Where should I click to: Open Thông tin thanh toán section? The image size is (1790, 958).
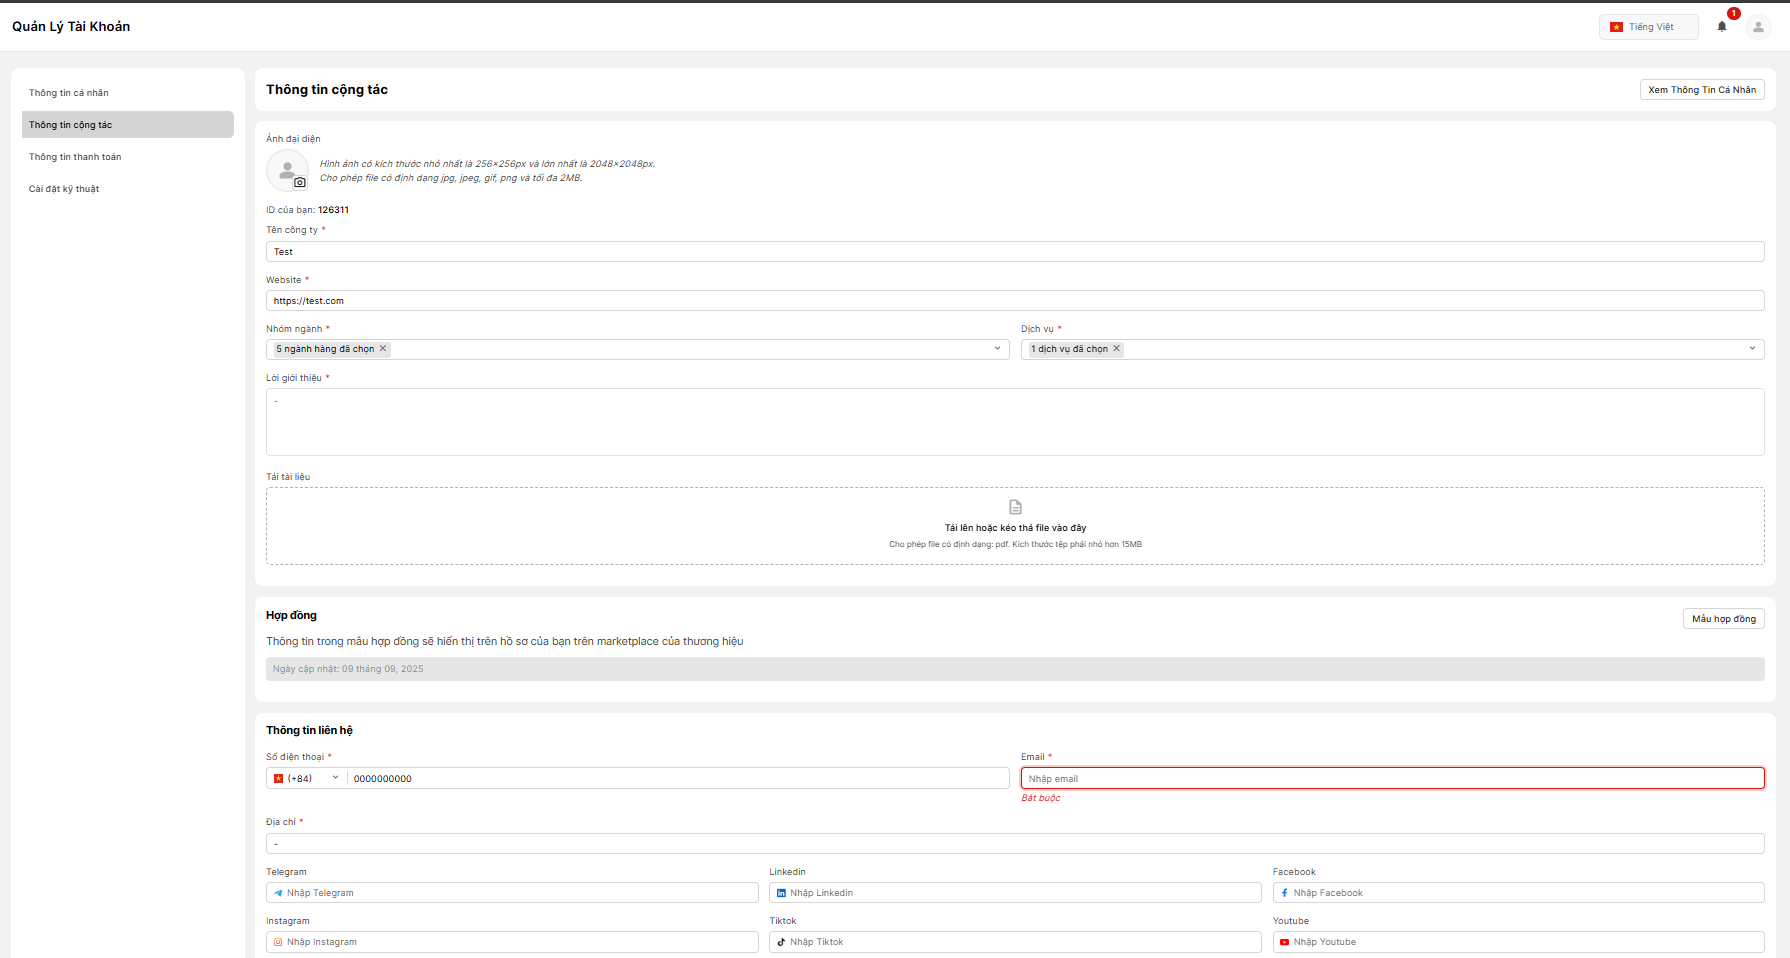coord(75,157)
